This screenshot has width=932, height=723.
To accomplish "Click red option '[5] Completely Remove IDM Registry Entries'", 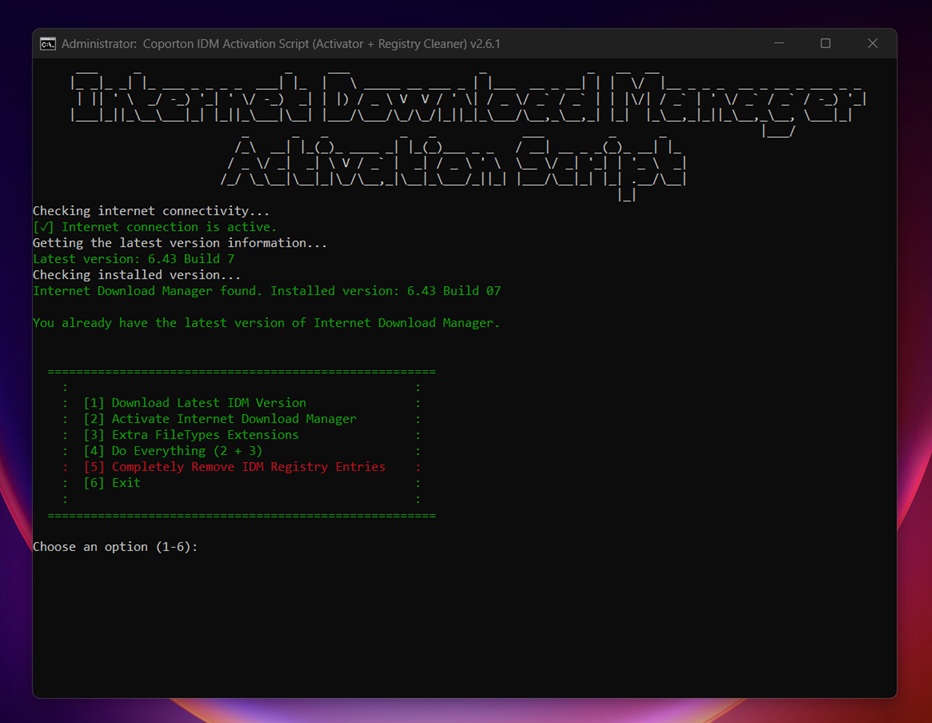I will 234,467.
